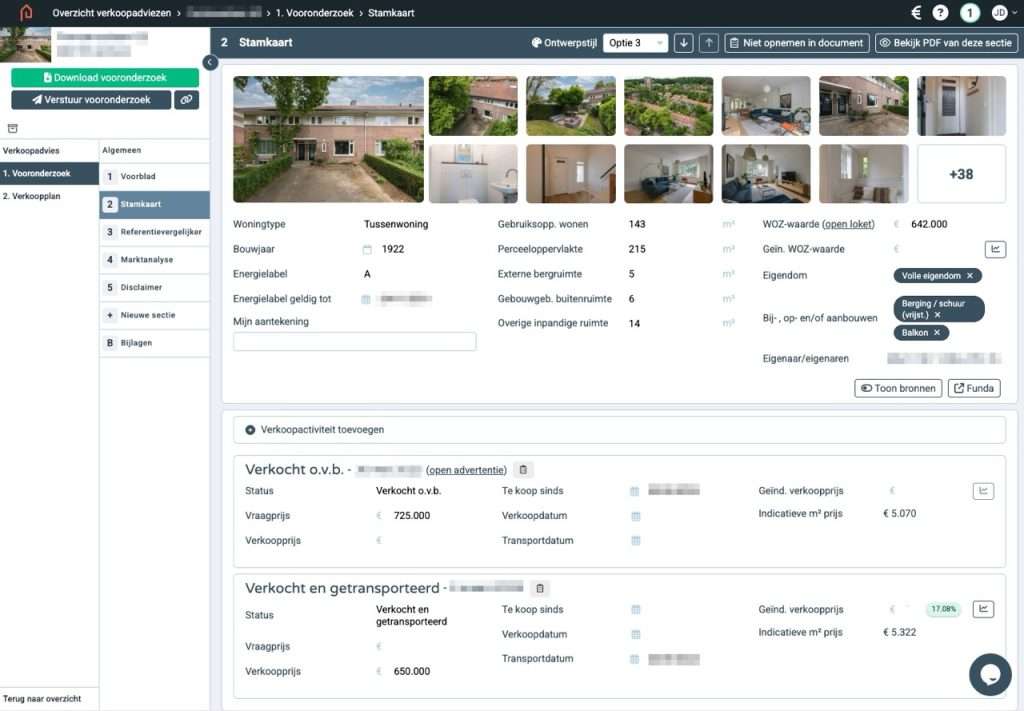Screen dimensions: 1024x711
Task: Open Verkoopdatum calendar in Verkocht en getransporteerd
Action: (x=635, y=635)
